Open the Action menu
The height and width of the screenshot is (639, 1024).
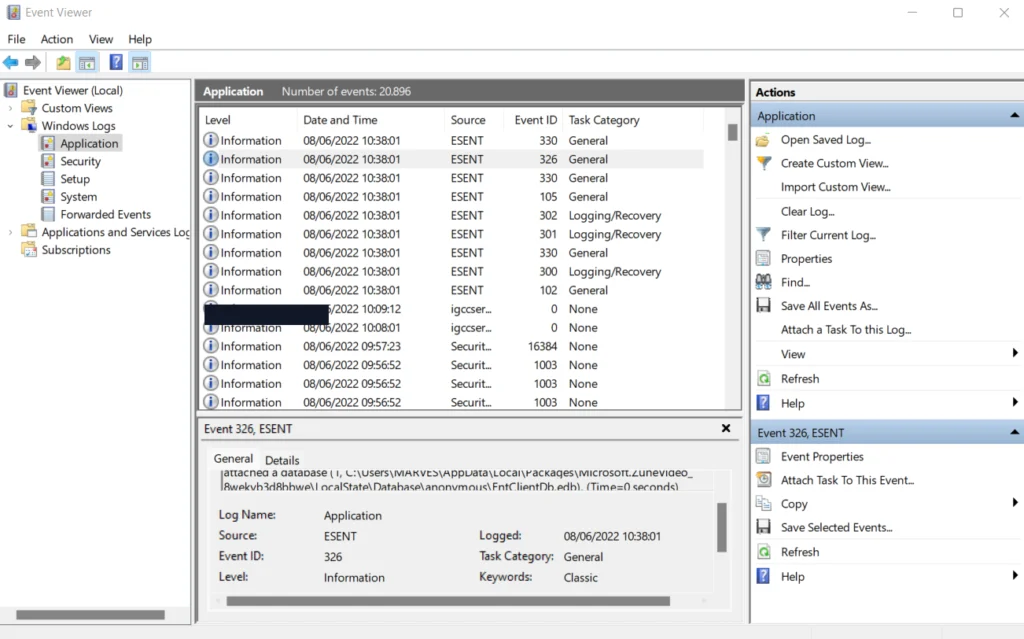point(57,39)
